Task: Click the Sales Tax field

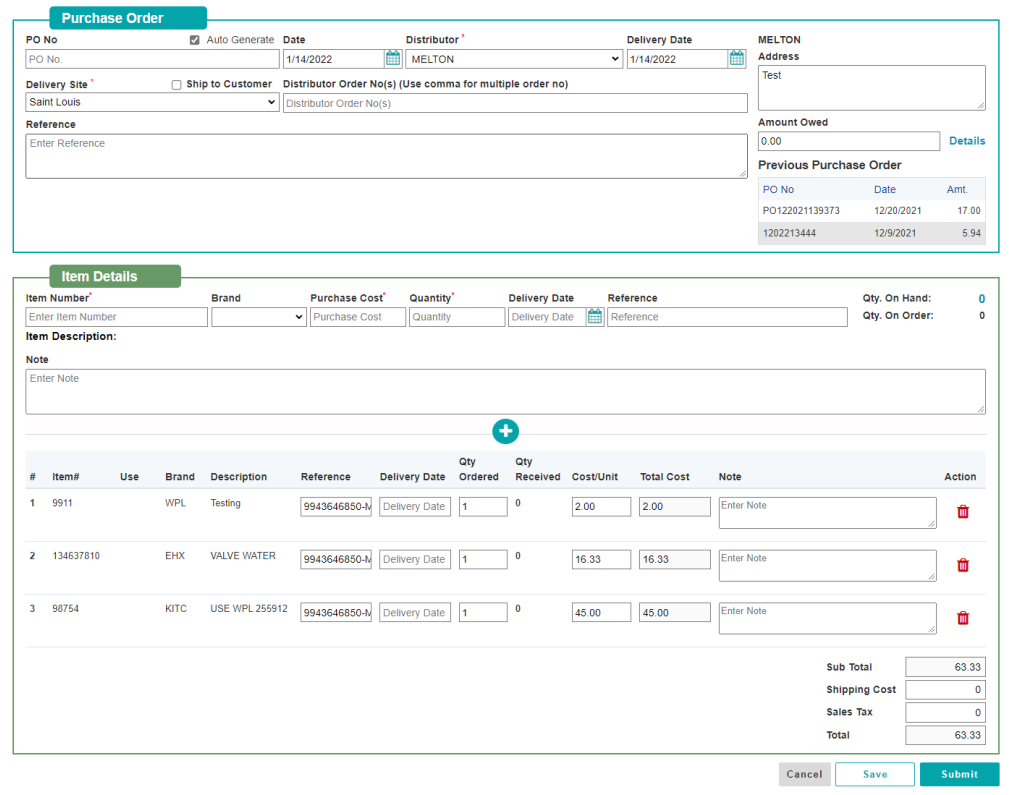Action: [x=946, y=713]
